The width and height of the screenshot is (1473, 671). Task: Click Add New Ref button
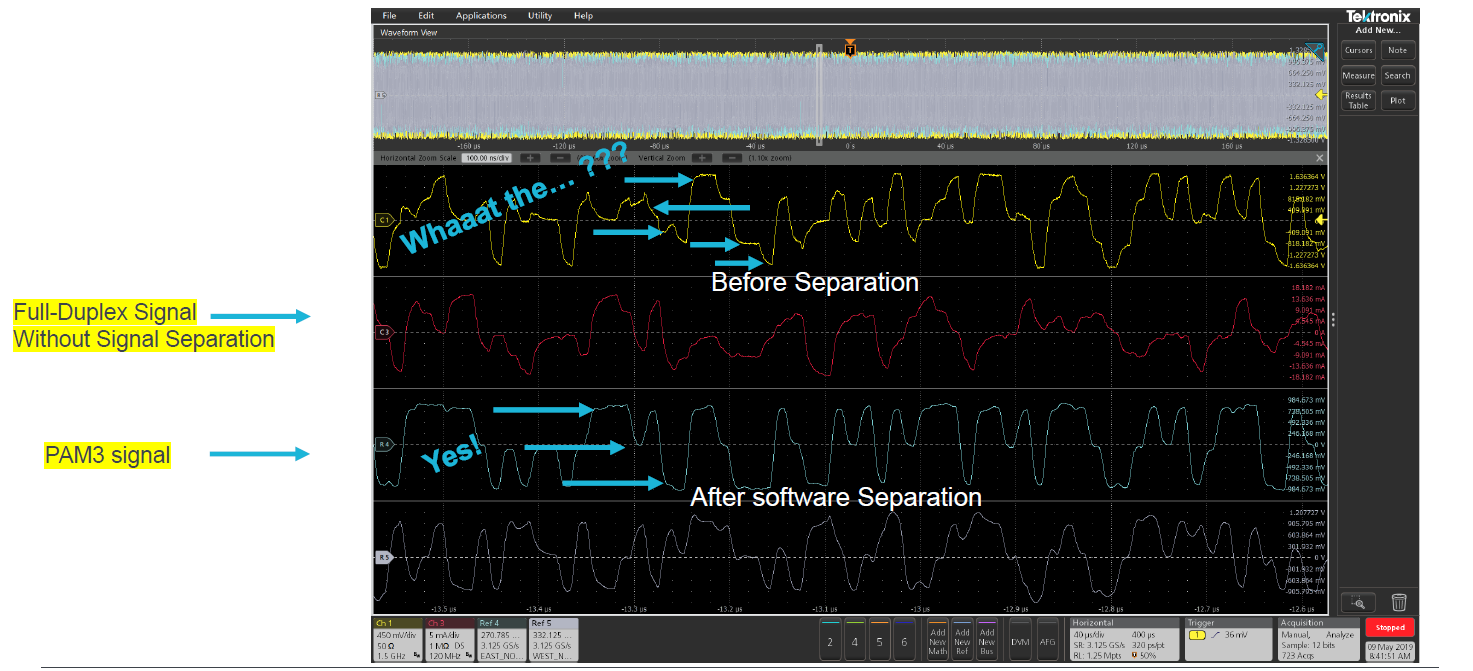point(962,637)
